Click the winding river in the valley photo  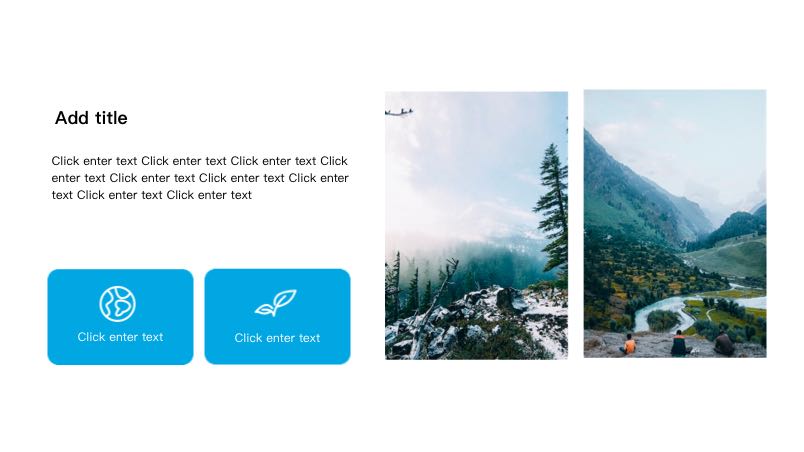667,311
